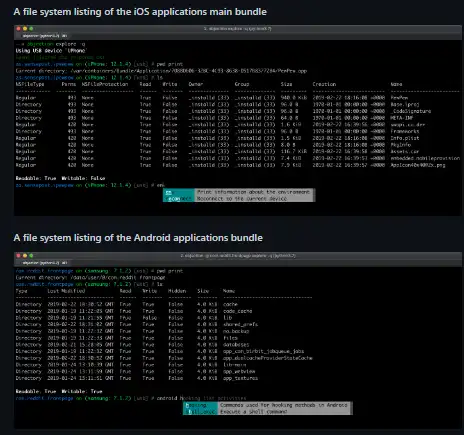Click the META-INF directory name

click(402, 118)
